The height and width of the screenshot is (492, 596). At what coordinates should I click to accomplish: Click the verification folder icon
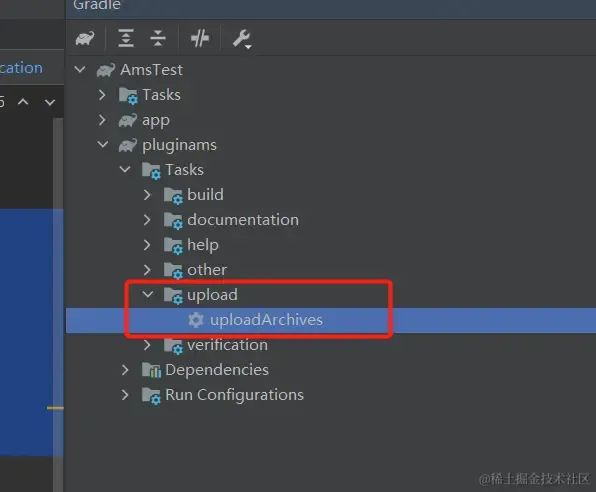tap(173, 346)
